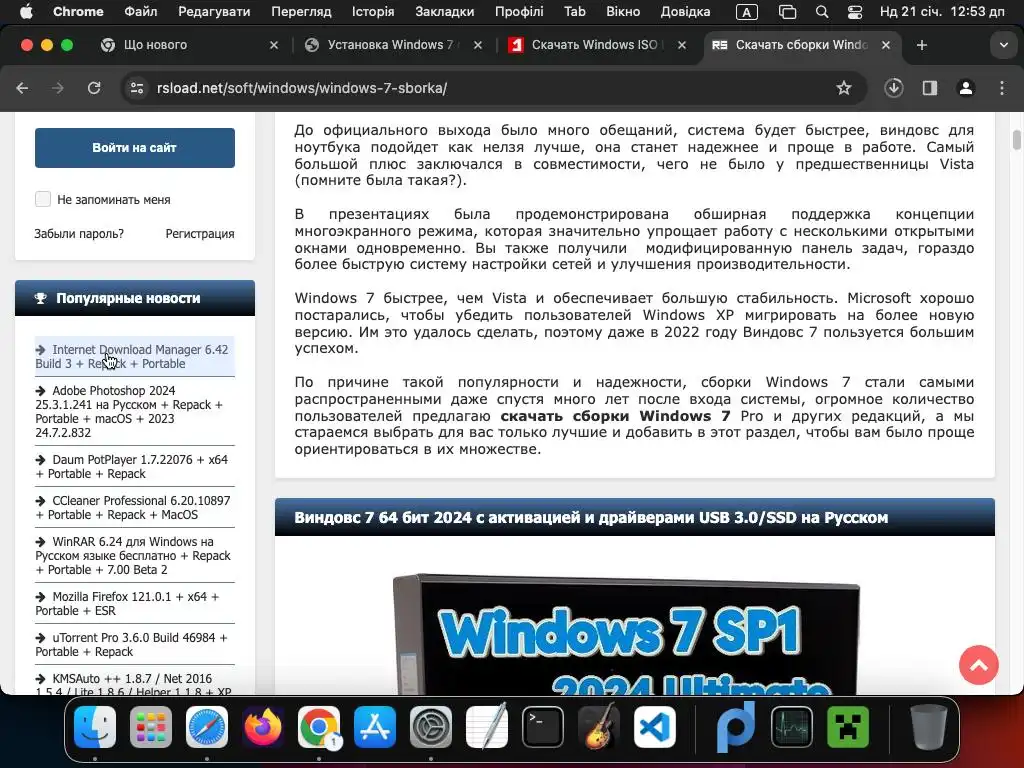The image size is (1024, 768).
Task: Launch GarageBand from the Dock
Action: (599, 726)
